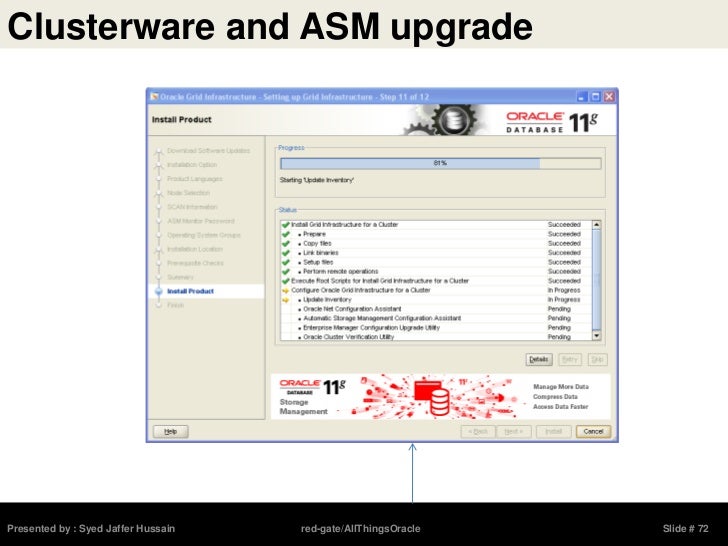The width and height of the screenshot is (728, 546).
Task: Click the Cancel button
Action: (593, 431)
